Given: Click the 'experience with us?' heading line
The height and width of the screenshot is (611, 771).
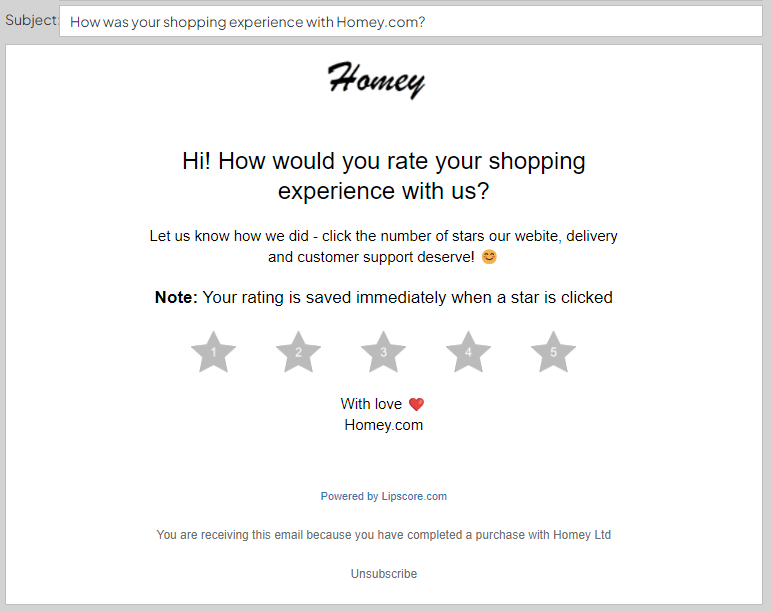Looking at the screenshot, I should point(383,191).
